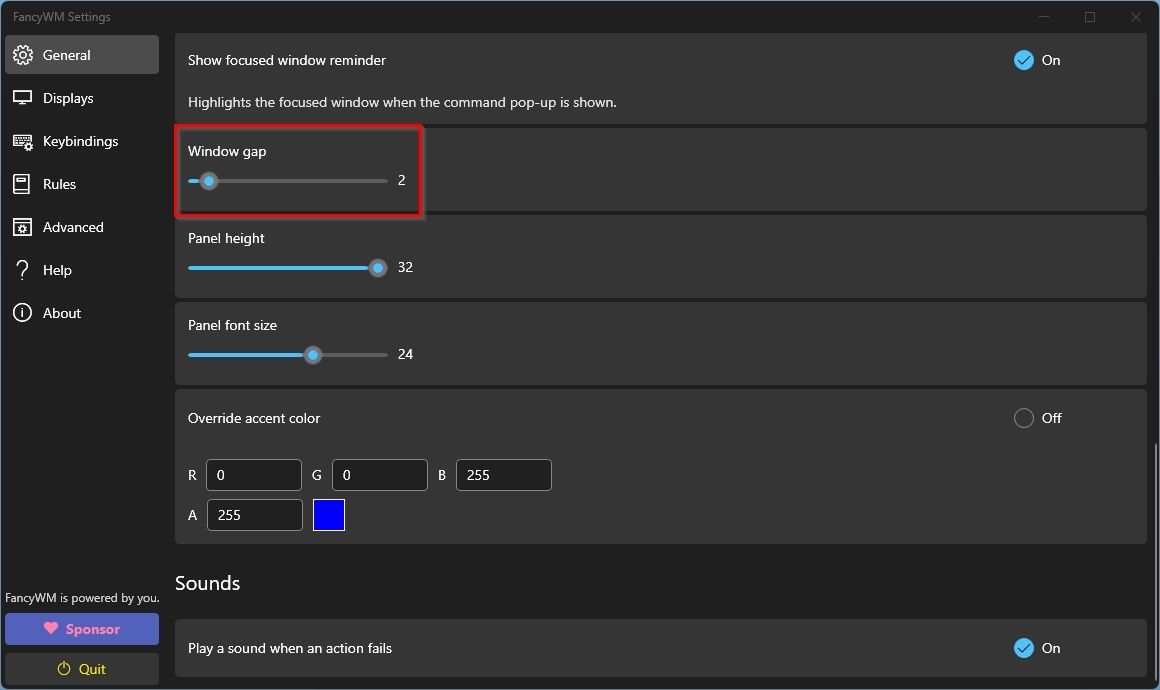
Task: Click the G value input field
Action: (x=380, y=474)
